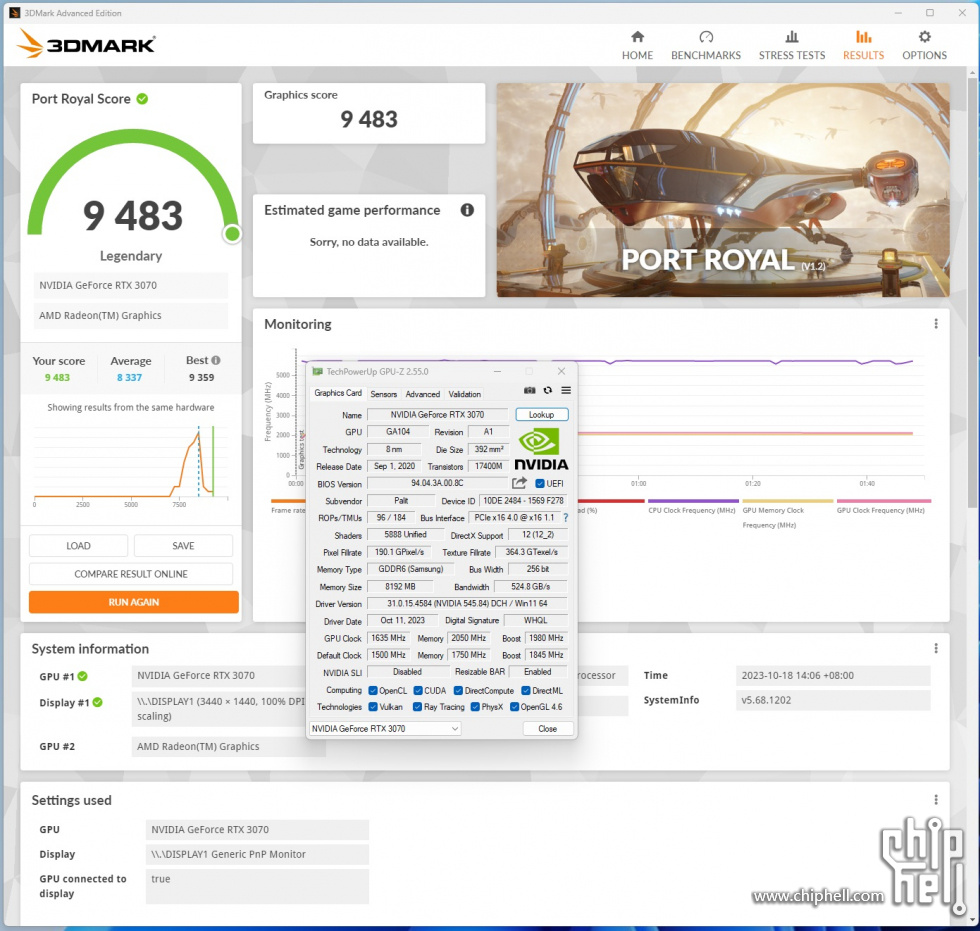Click the Best score 9 359

(201, 377)
